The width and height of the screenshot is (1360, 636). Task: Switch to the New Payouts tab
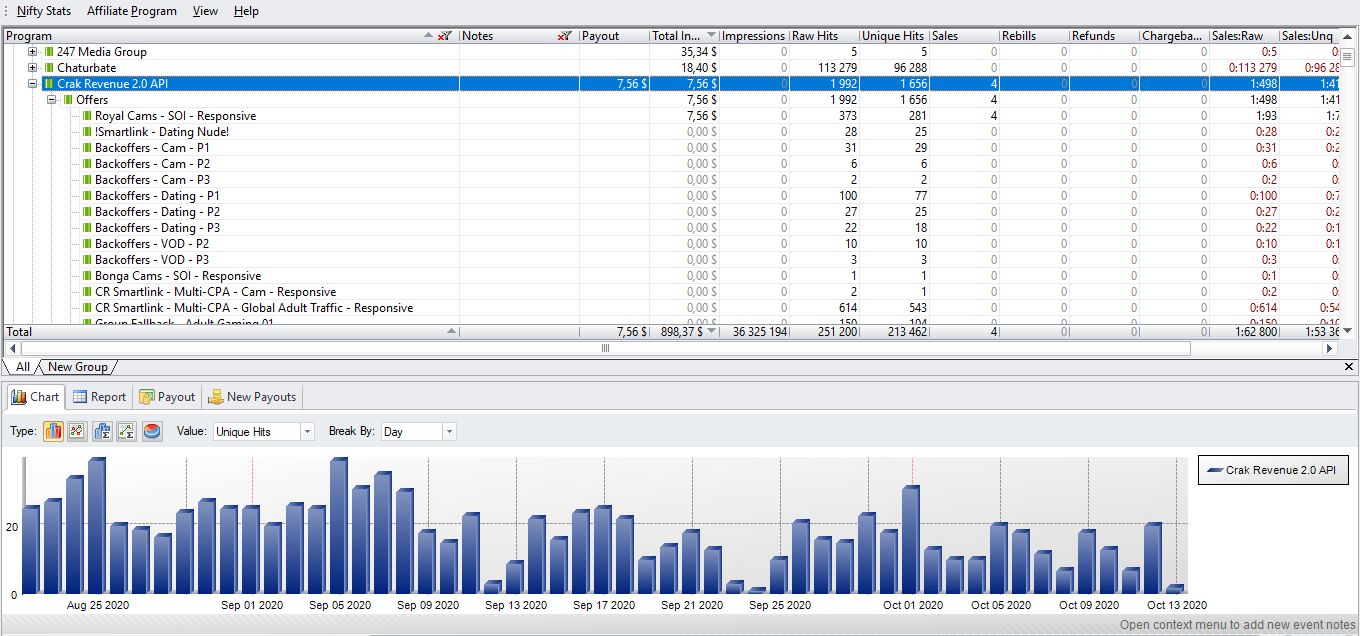pyautogui.click(x=252, y=396)
